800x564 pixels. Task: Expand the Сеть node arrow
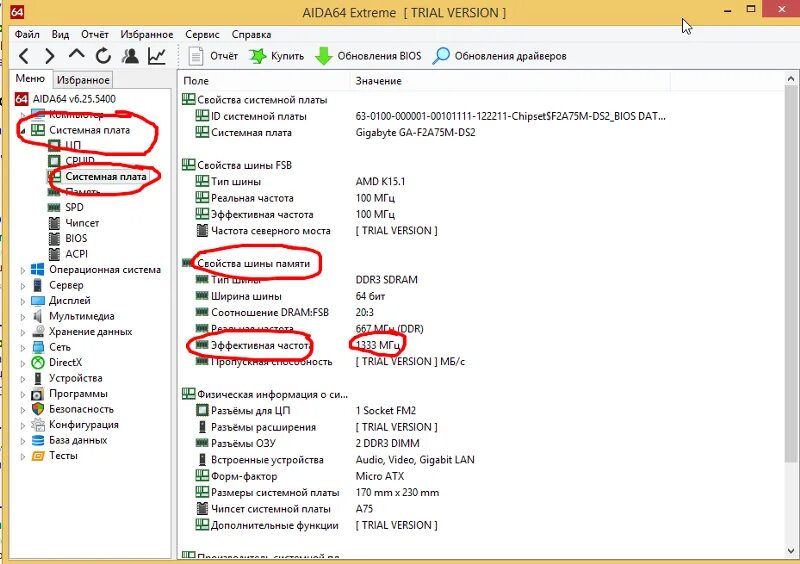click(22, 348)
